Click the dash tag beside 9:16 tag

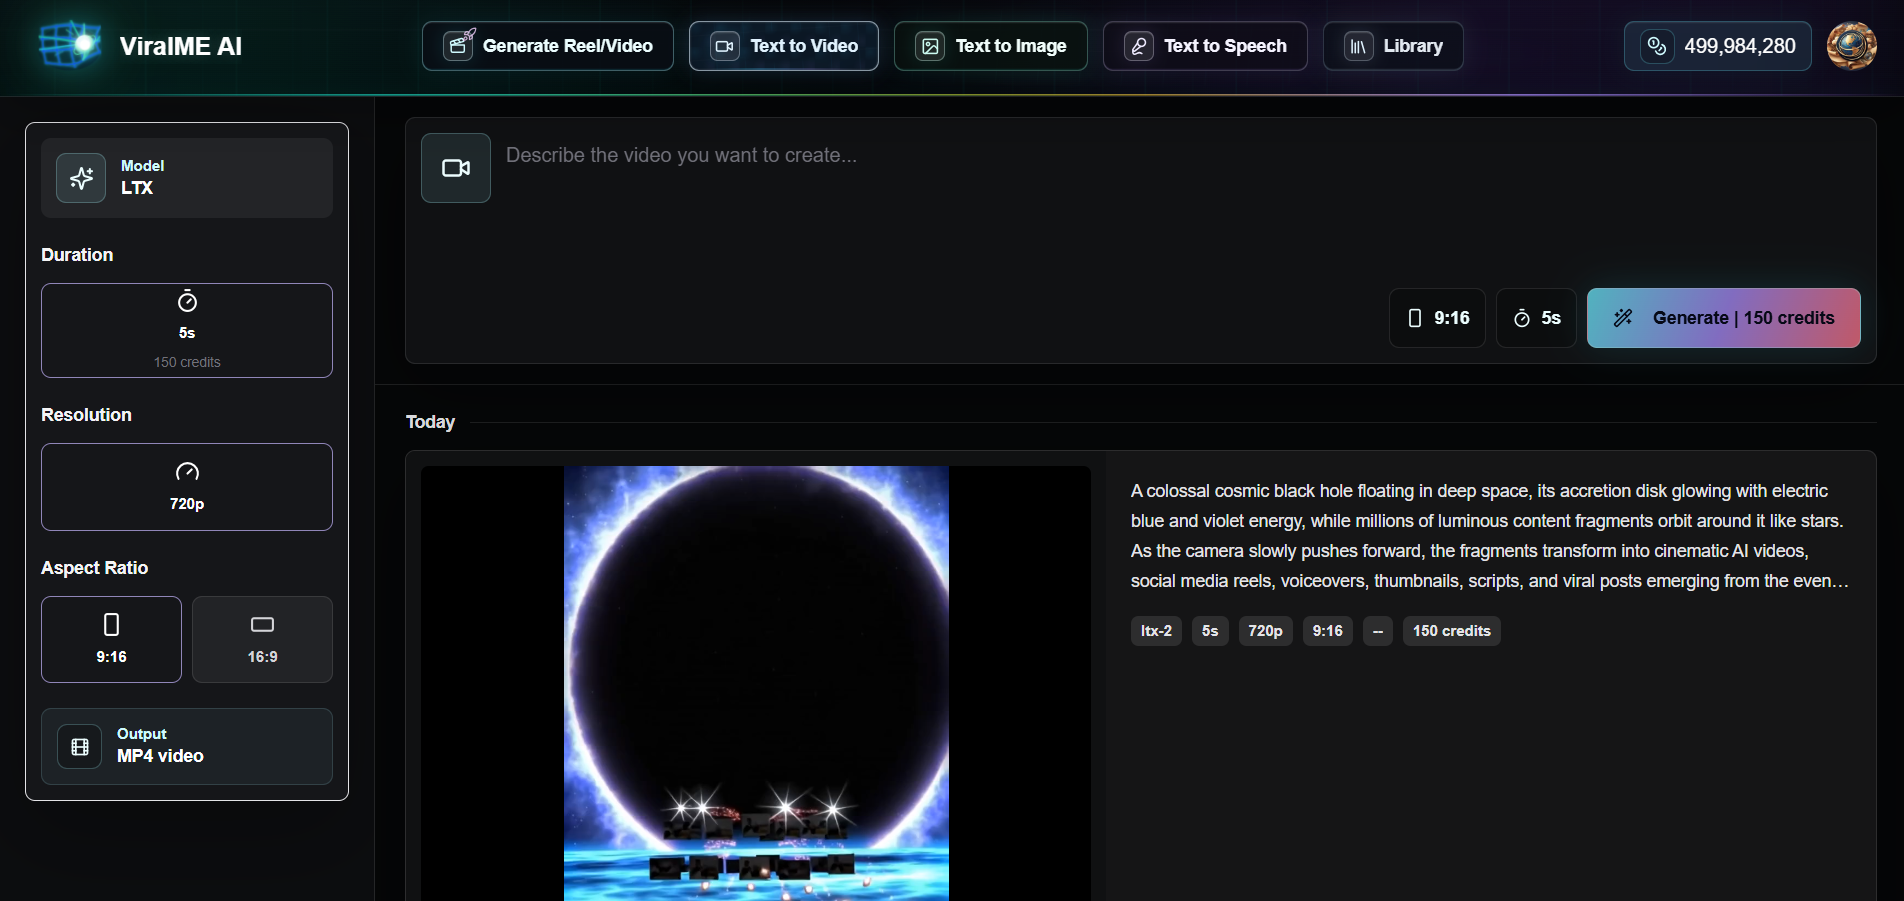pyautogui.click(x=1378, y=631)
